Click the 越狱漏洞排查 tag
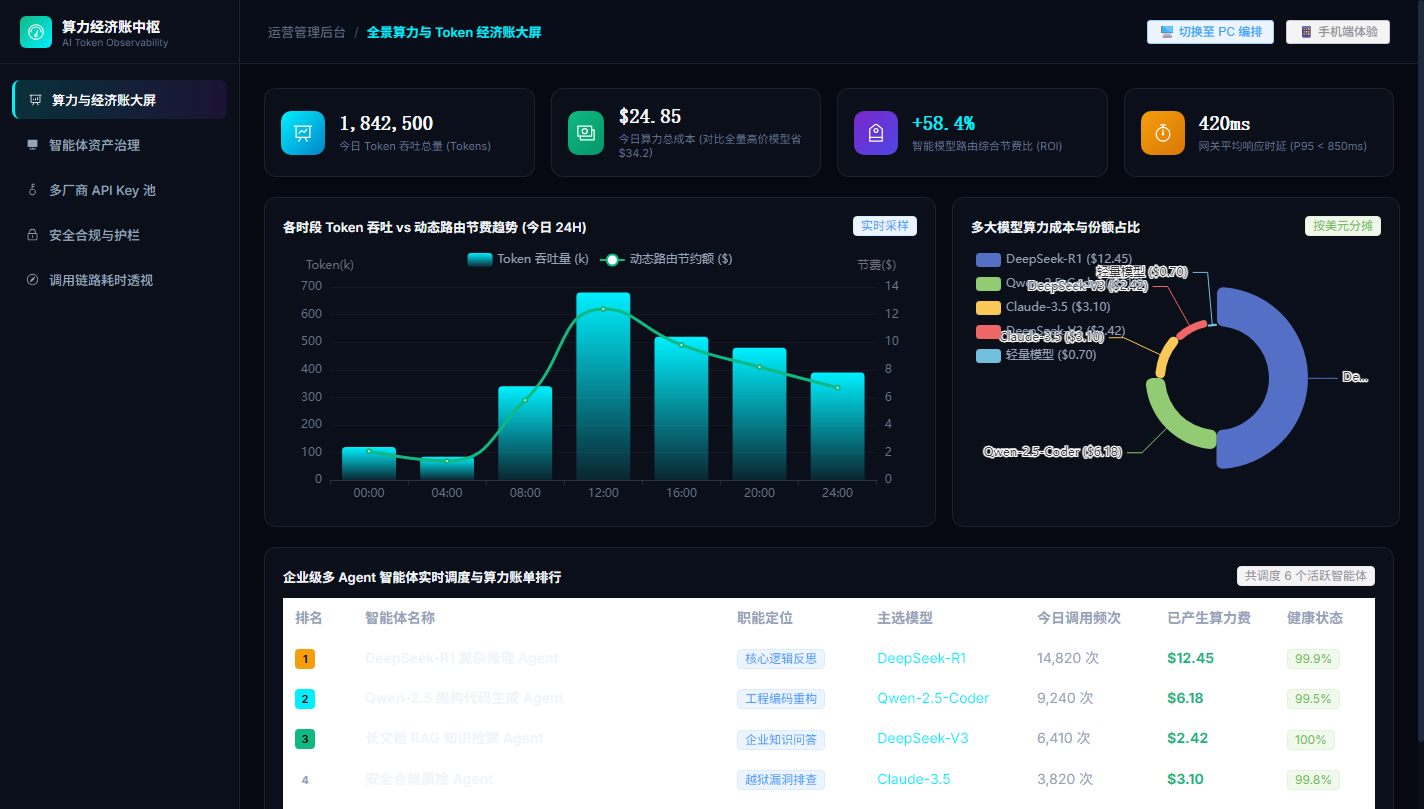1424x809 pixels. point(781,779)
